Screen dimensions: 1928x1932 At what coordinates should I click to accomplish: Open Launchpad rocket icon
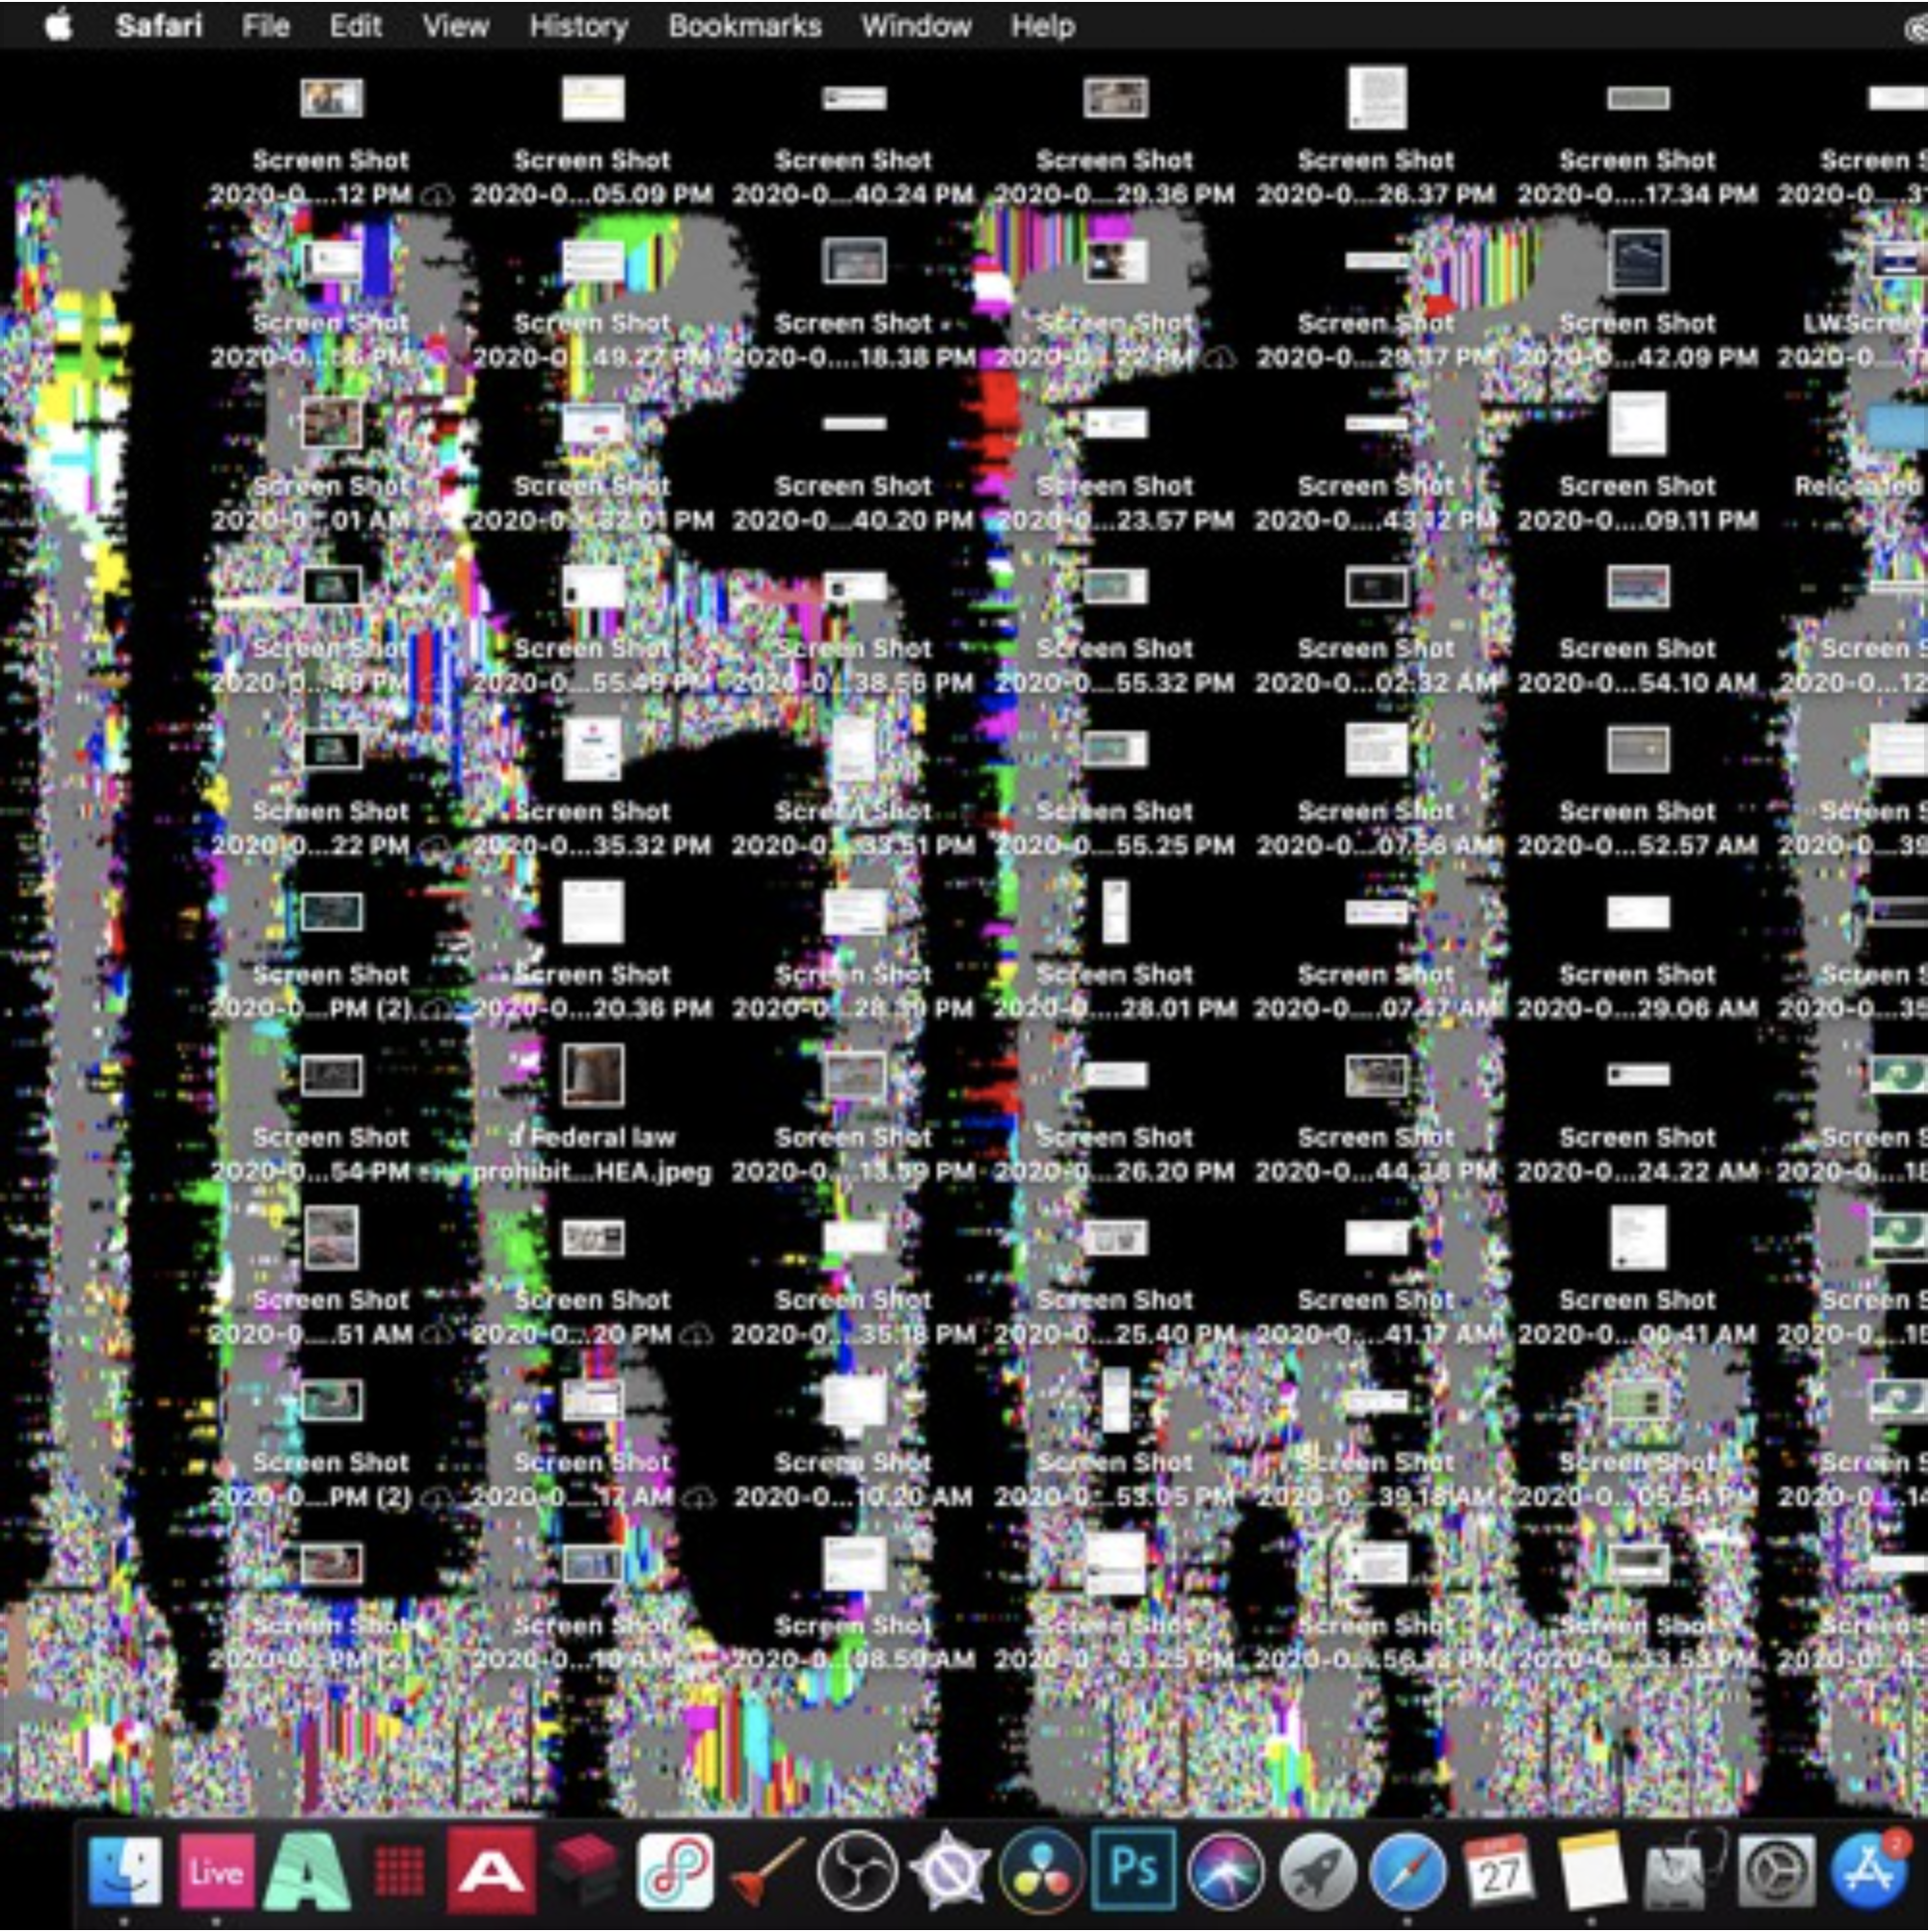click(x=1317, y=1870)
